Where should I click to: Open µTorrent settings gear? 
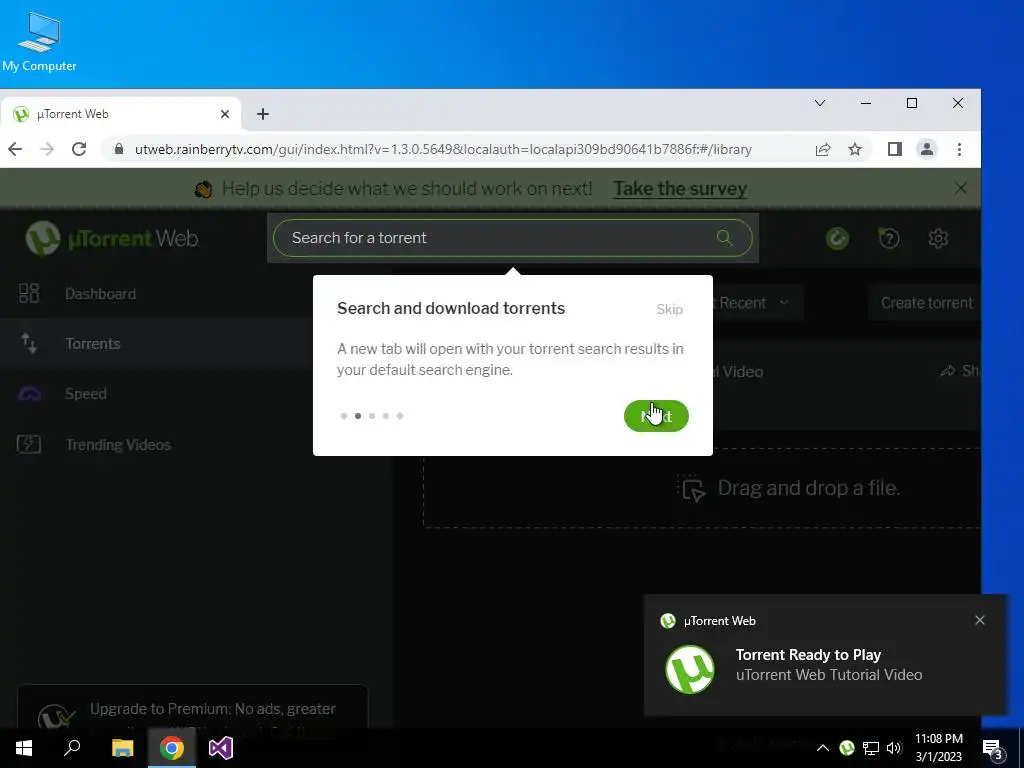point(938,238)
